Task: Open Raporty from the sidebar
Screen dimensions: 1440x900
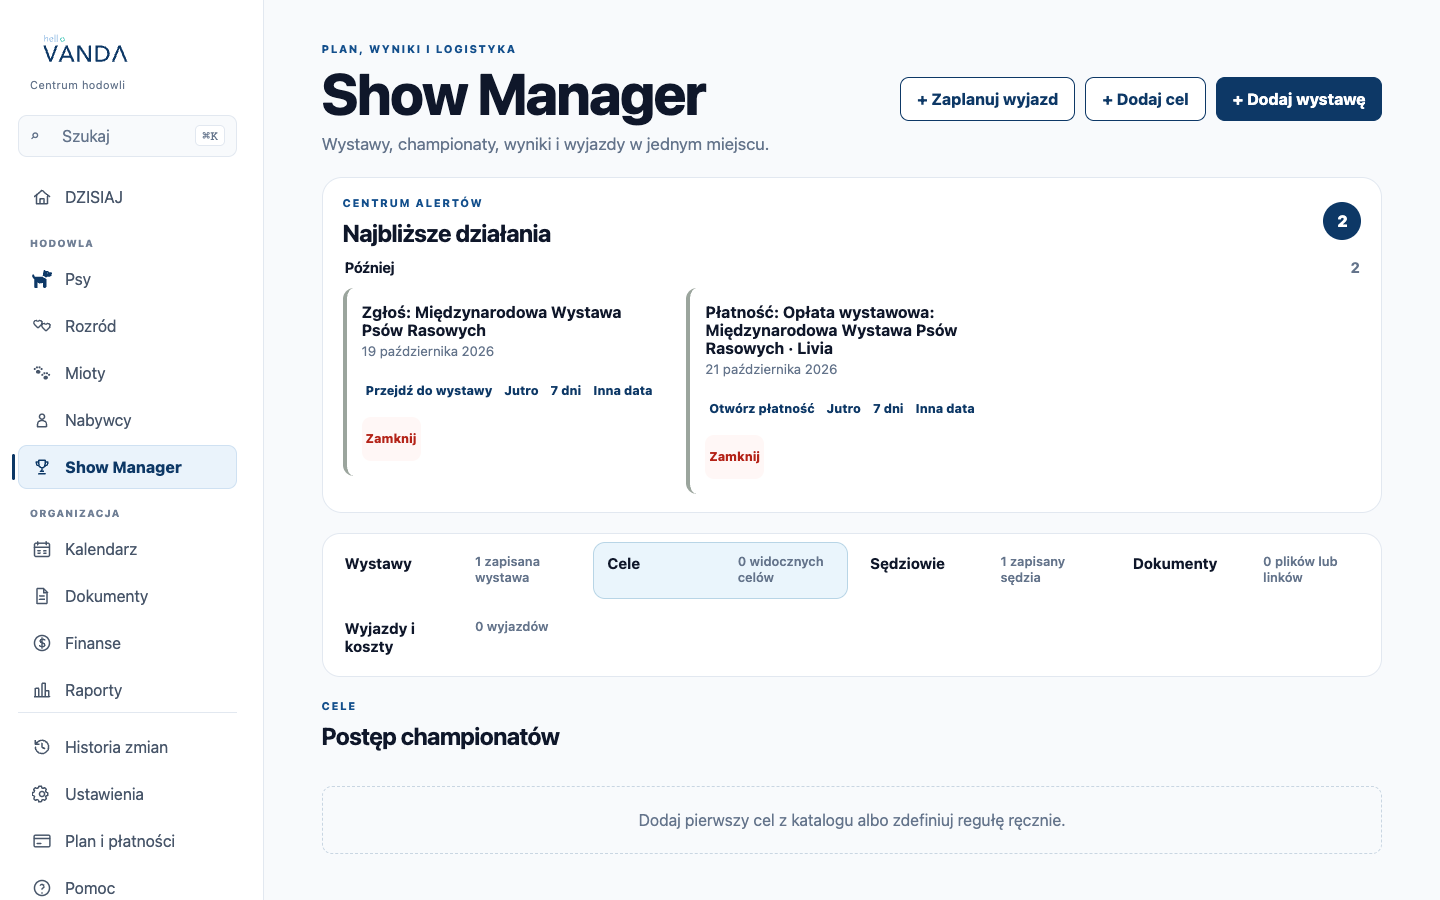Action: pyautogui.click(x=127, y=690)
